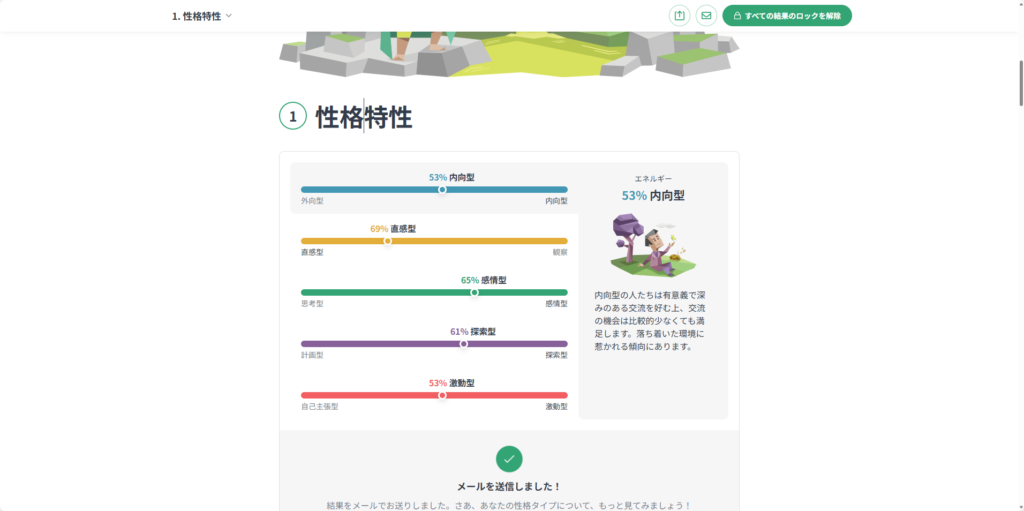Click the 計画型 label under purple bar

(x=312, y=355)
